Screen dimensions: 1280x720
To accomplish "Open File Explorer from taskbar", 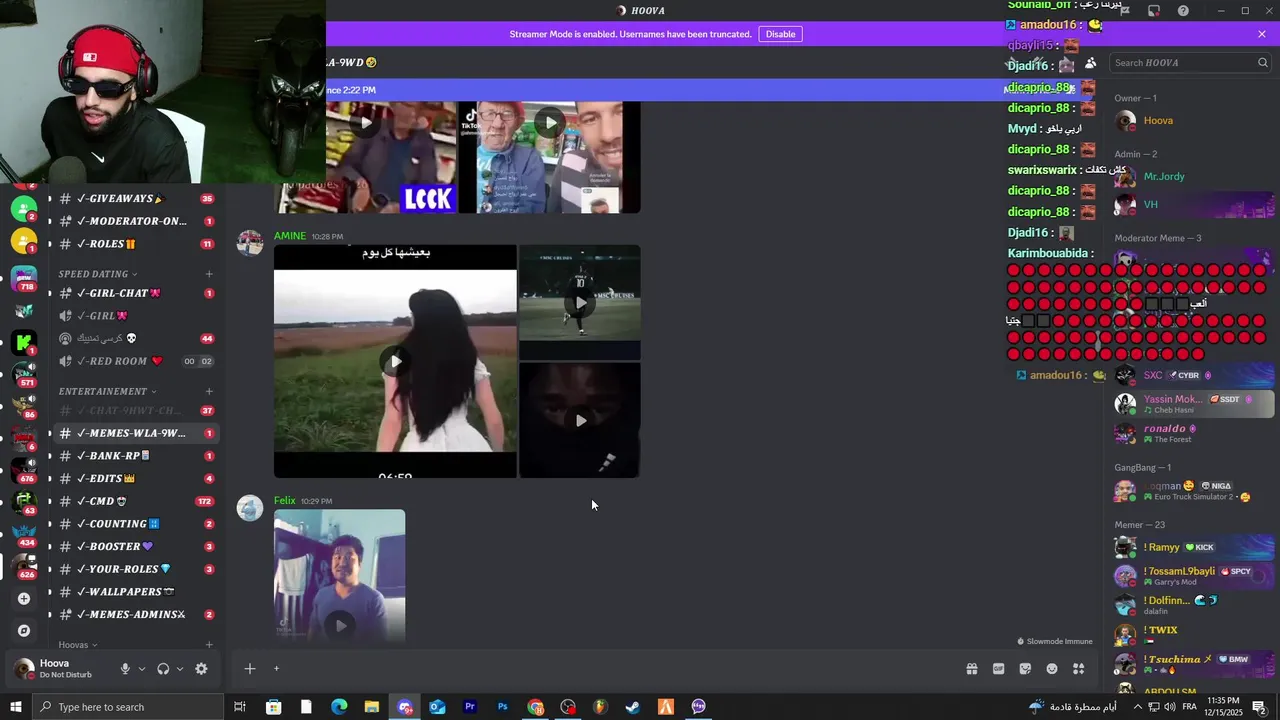I will 372,707.
